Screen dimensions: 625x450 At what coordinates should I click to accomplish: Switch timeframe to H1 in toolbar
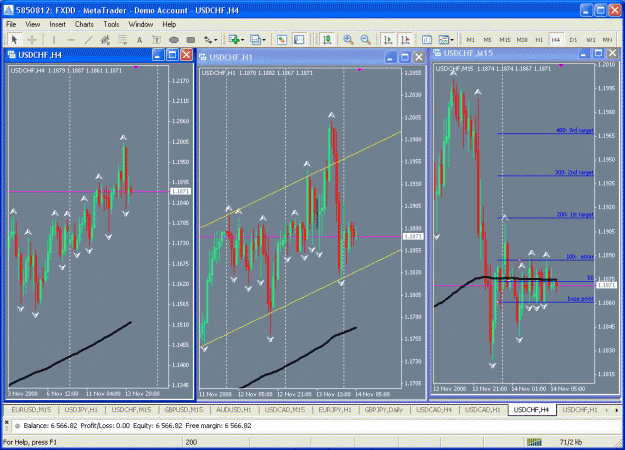point(539,40)
